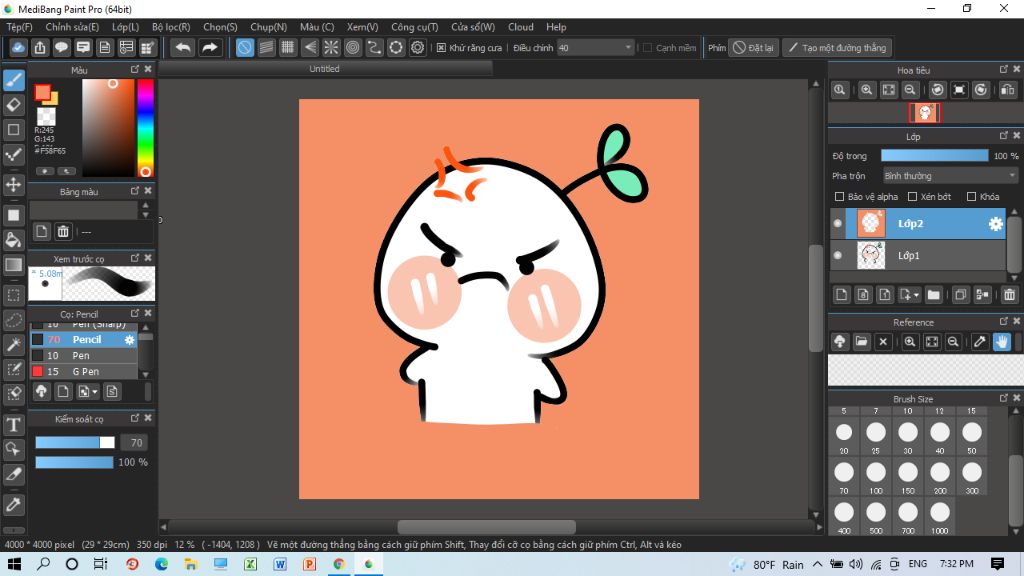Select the Eyedropper tool
The height and width of the screenshot is (576, 1024).
tap(14, 504)
